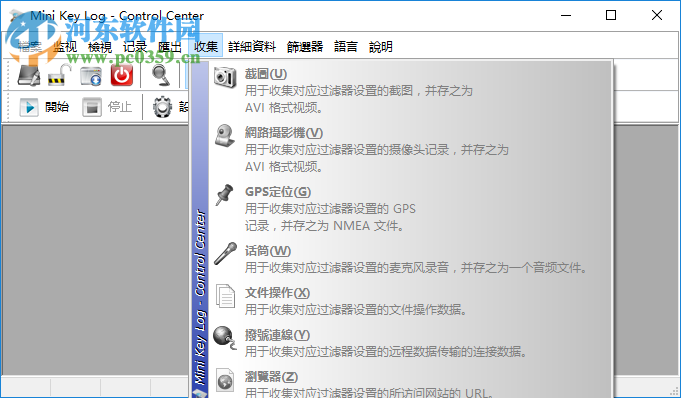Close the Mini Key Log window
681x398 pixels.
click(657, 15)
